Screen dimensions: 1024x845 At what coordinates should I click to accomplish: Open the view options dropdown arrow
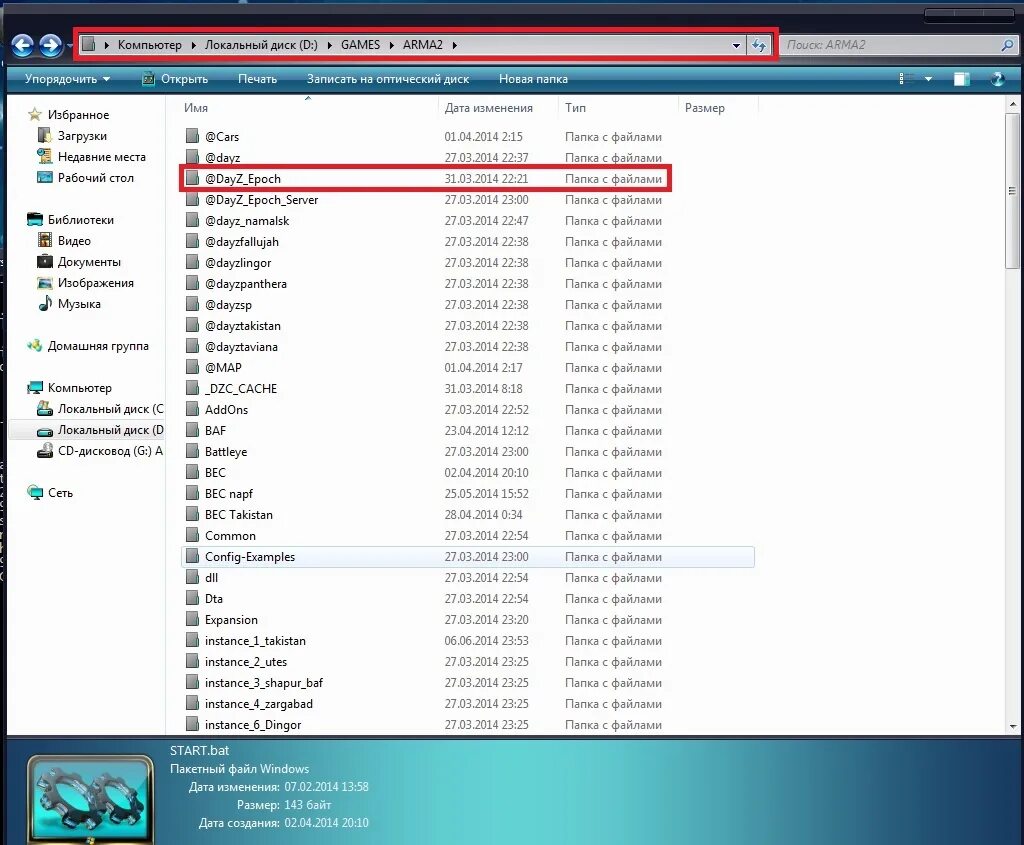click(x=928, y=79)
